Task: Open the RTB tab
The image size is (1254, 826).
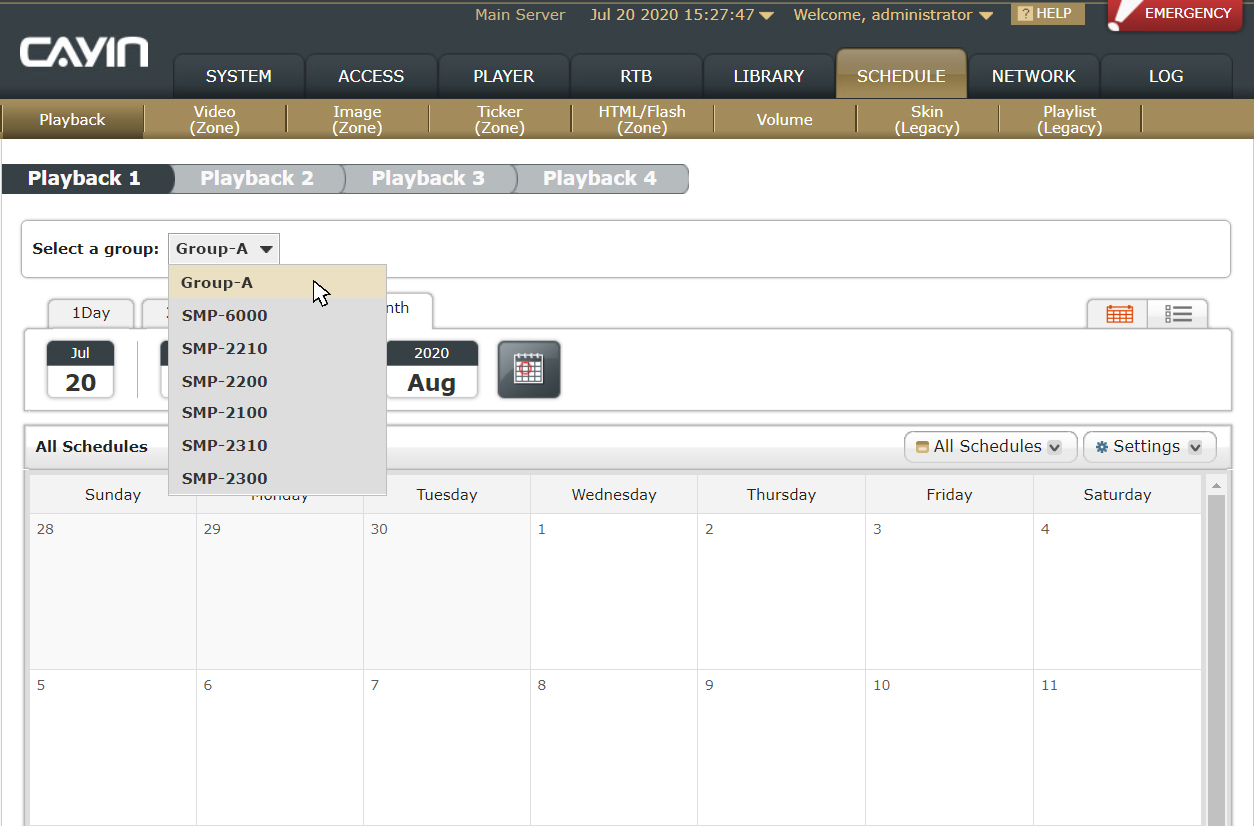Action: click(636, 76)
